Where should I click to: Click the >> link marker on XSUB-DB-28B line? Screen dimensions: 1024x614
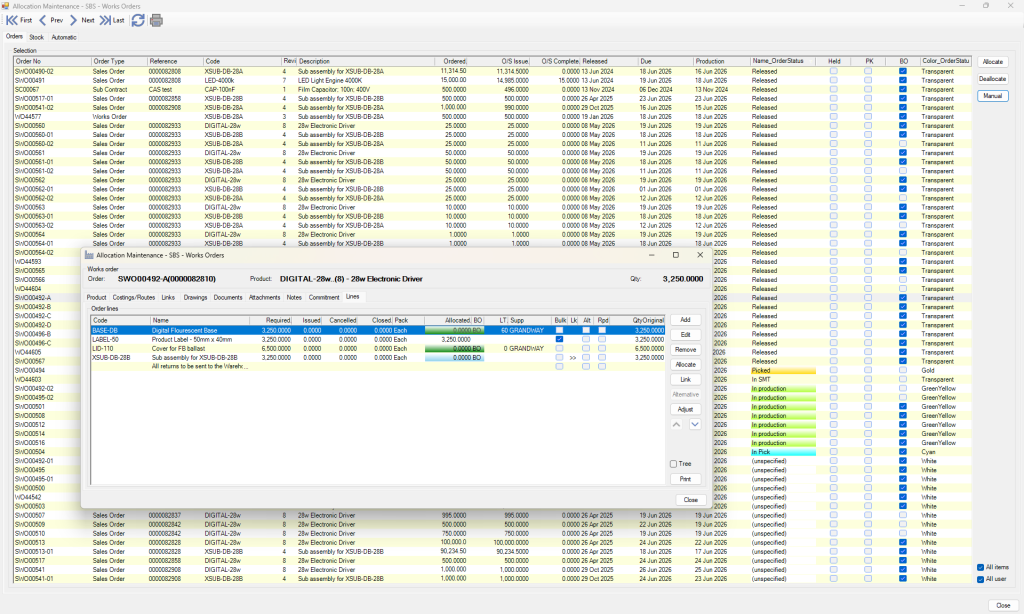tap(573, 358)
